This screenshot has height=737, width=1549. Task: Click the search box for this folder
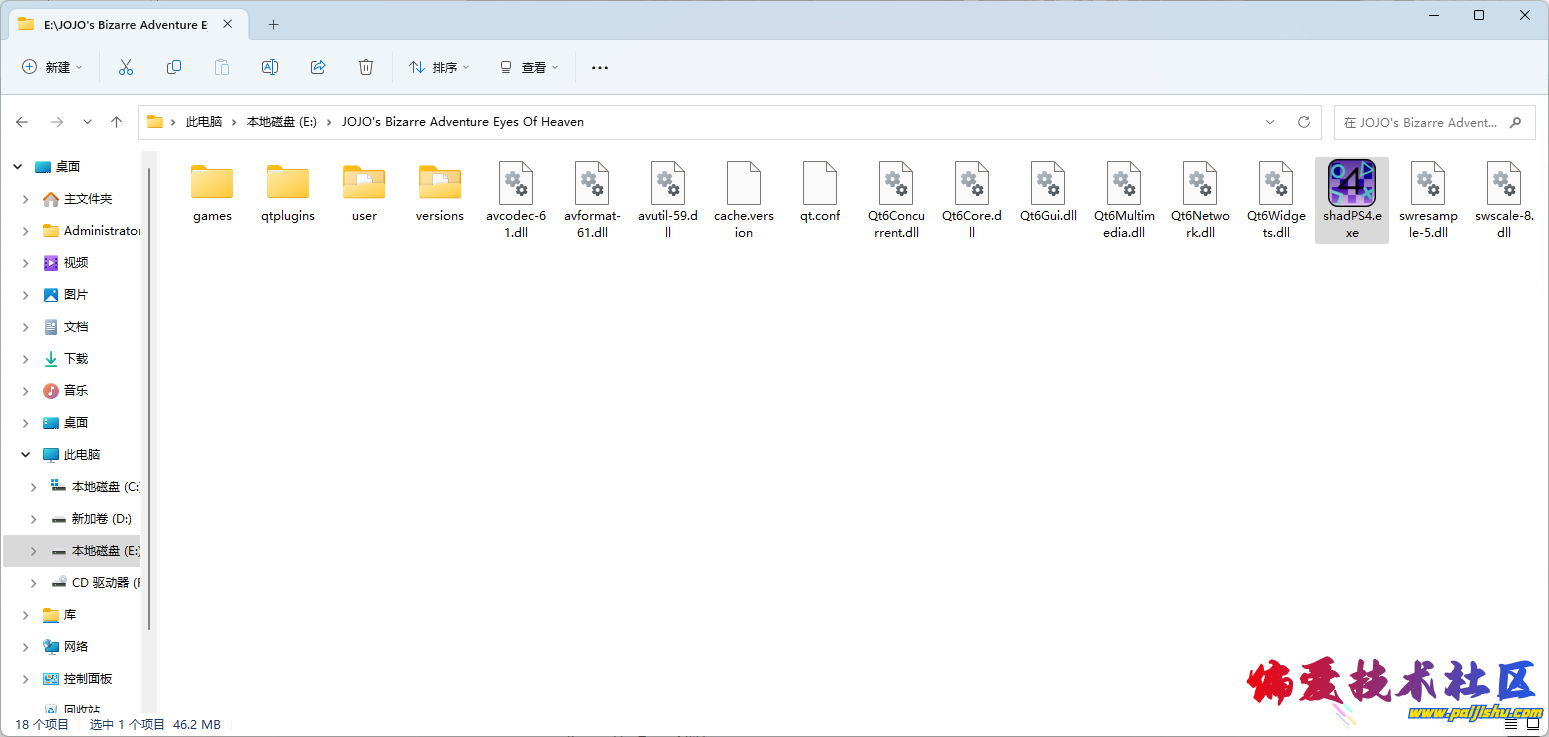click(x=1420, y=122)
